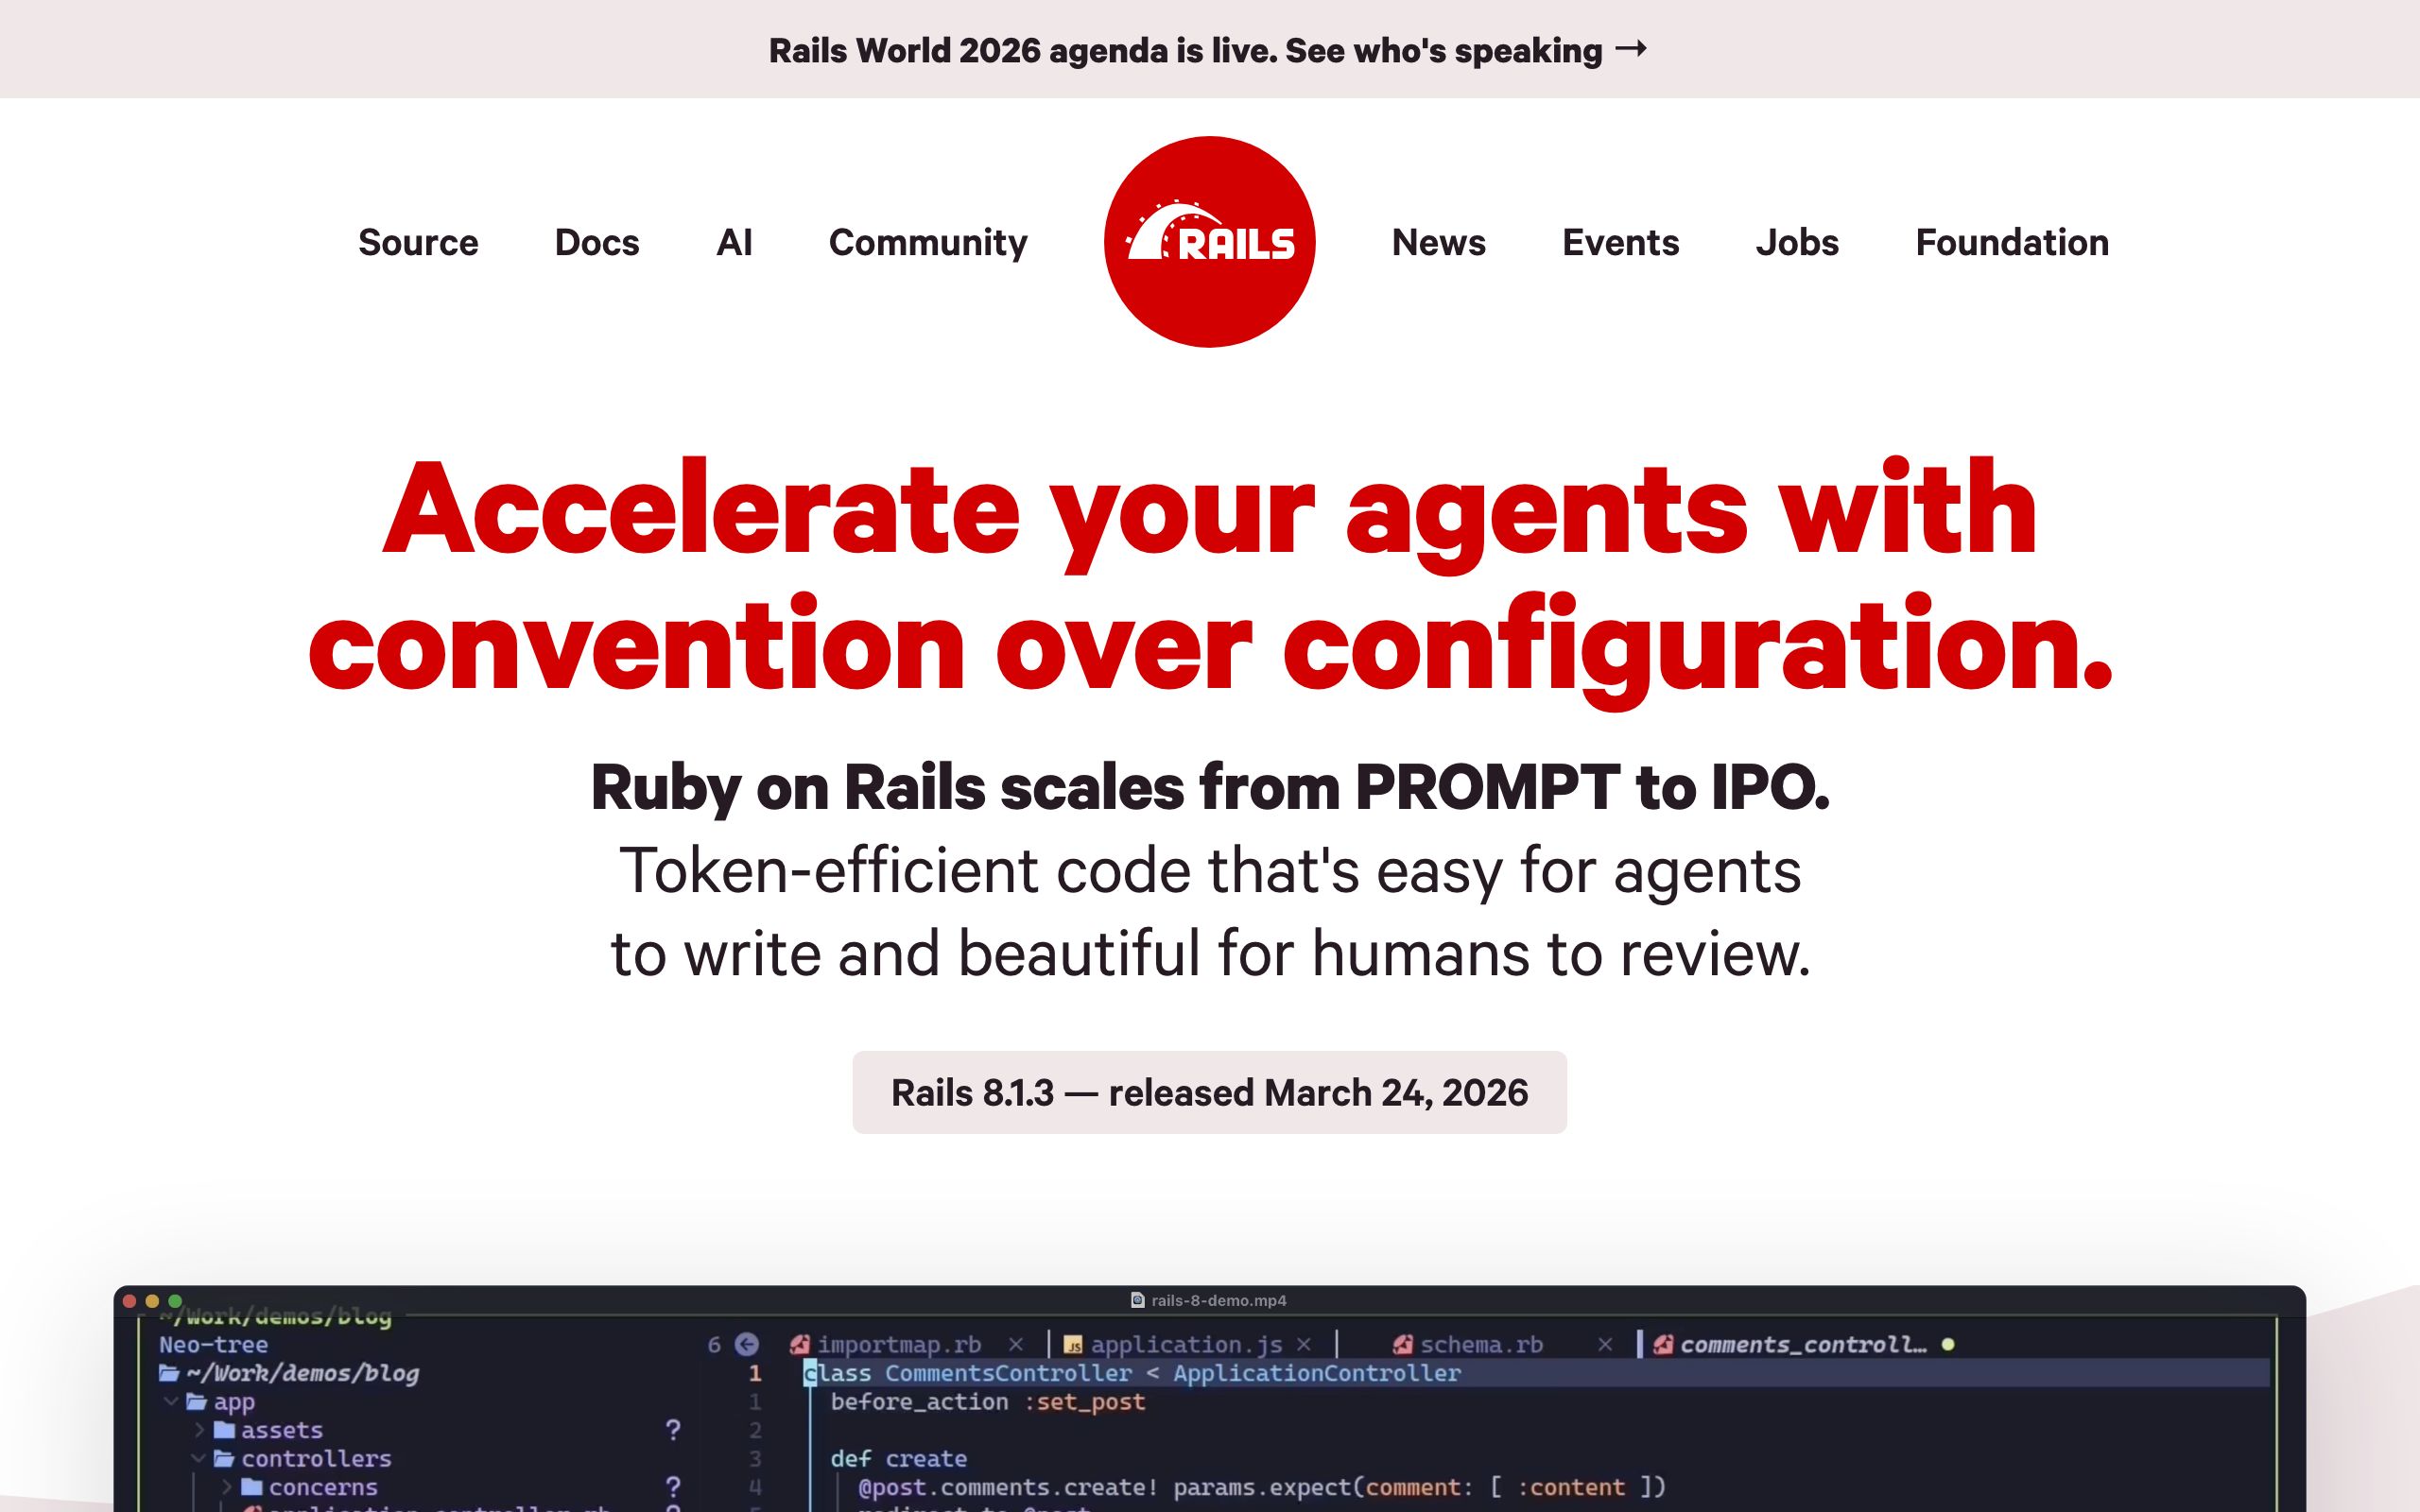2420x1512 pixels.
Task: Go to the AI nav item
Action: (734, 242)
